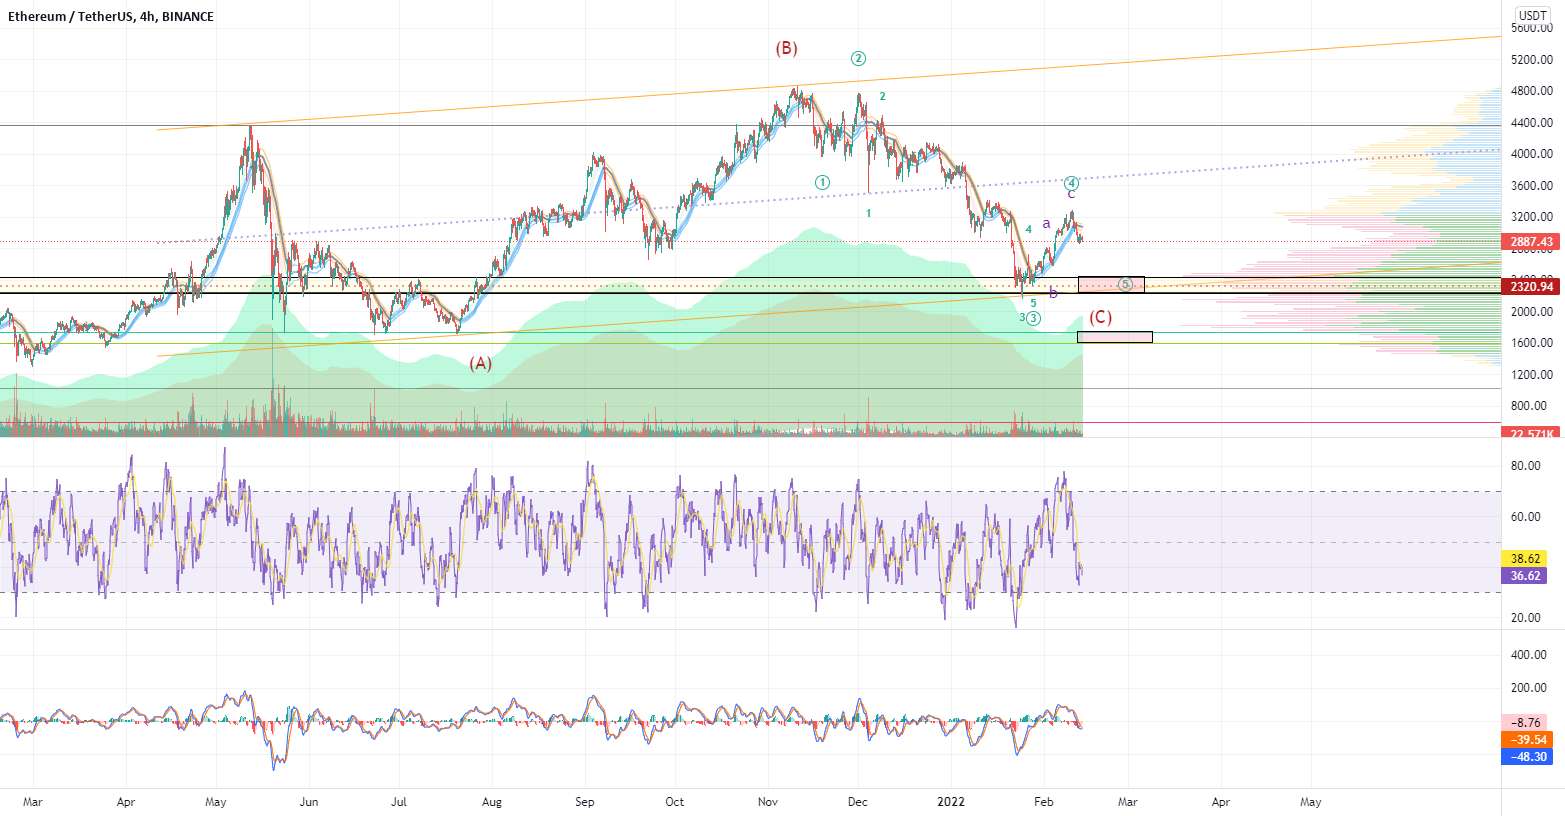Click the 5200.00 price axis label
Screen dimensions: 1565x816
[x=1532, y=60]
